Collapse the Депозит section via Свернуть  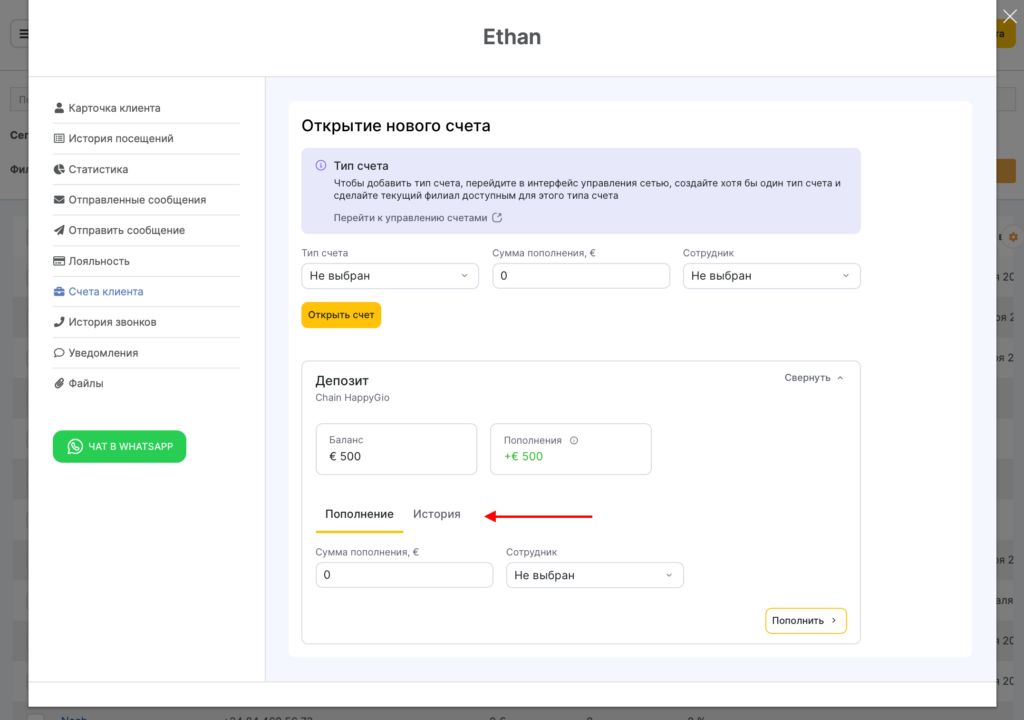point(814,378)
